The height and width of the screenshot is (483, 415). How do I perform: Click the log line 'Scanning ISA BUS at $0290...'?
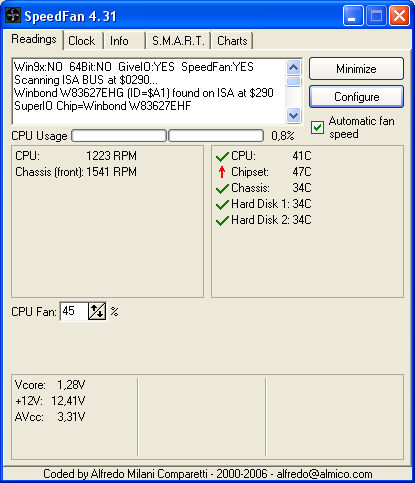click(86, 80)
